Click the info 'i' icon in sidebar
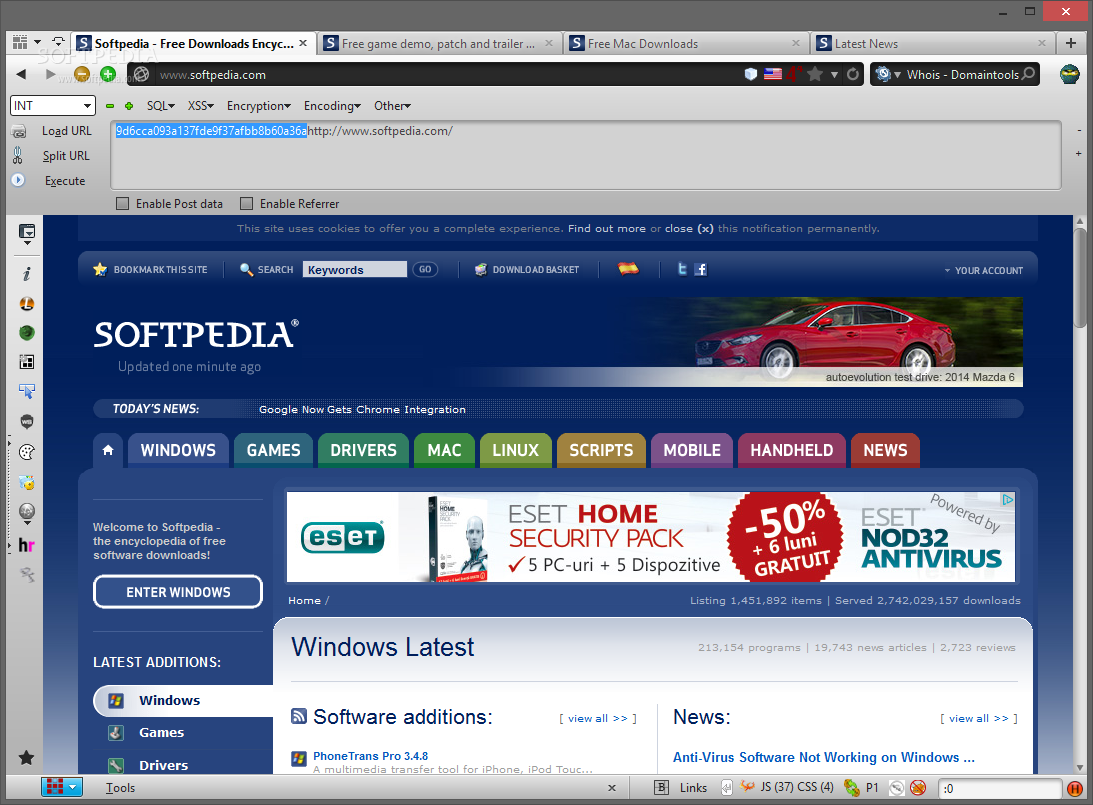This screenshot has height=805, width=1093. [26, 274]
